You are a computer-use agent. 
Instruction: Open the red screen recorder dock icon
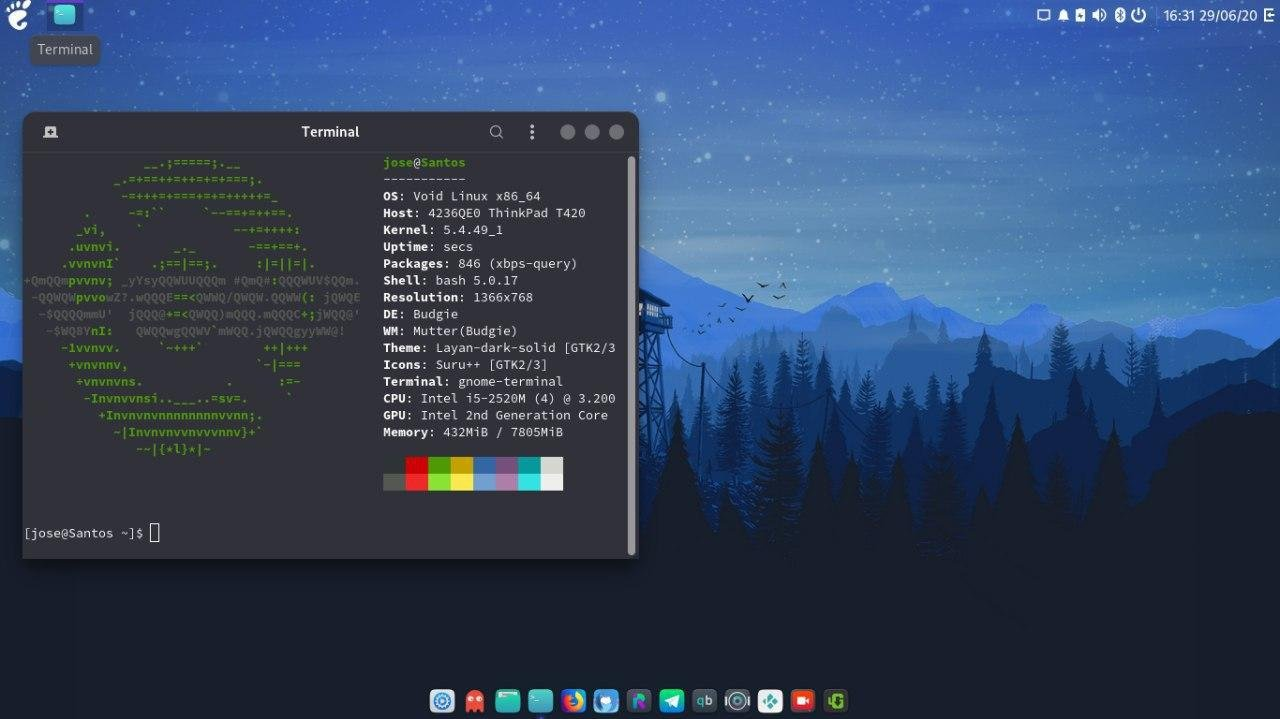click(802, 701)
